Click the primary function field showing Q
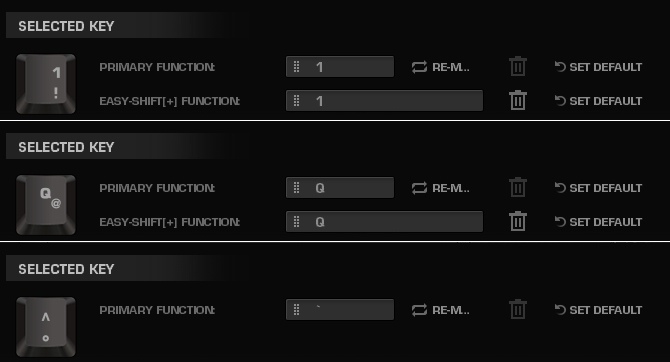 tap(340, 188)
